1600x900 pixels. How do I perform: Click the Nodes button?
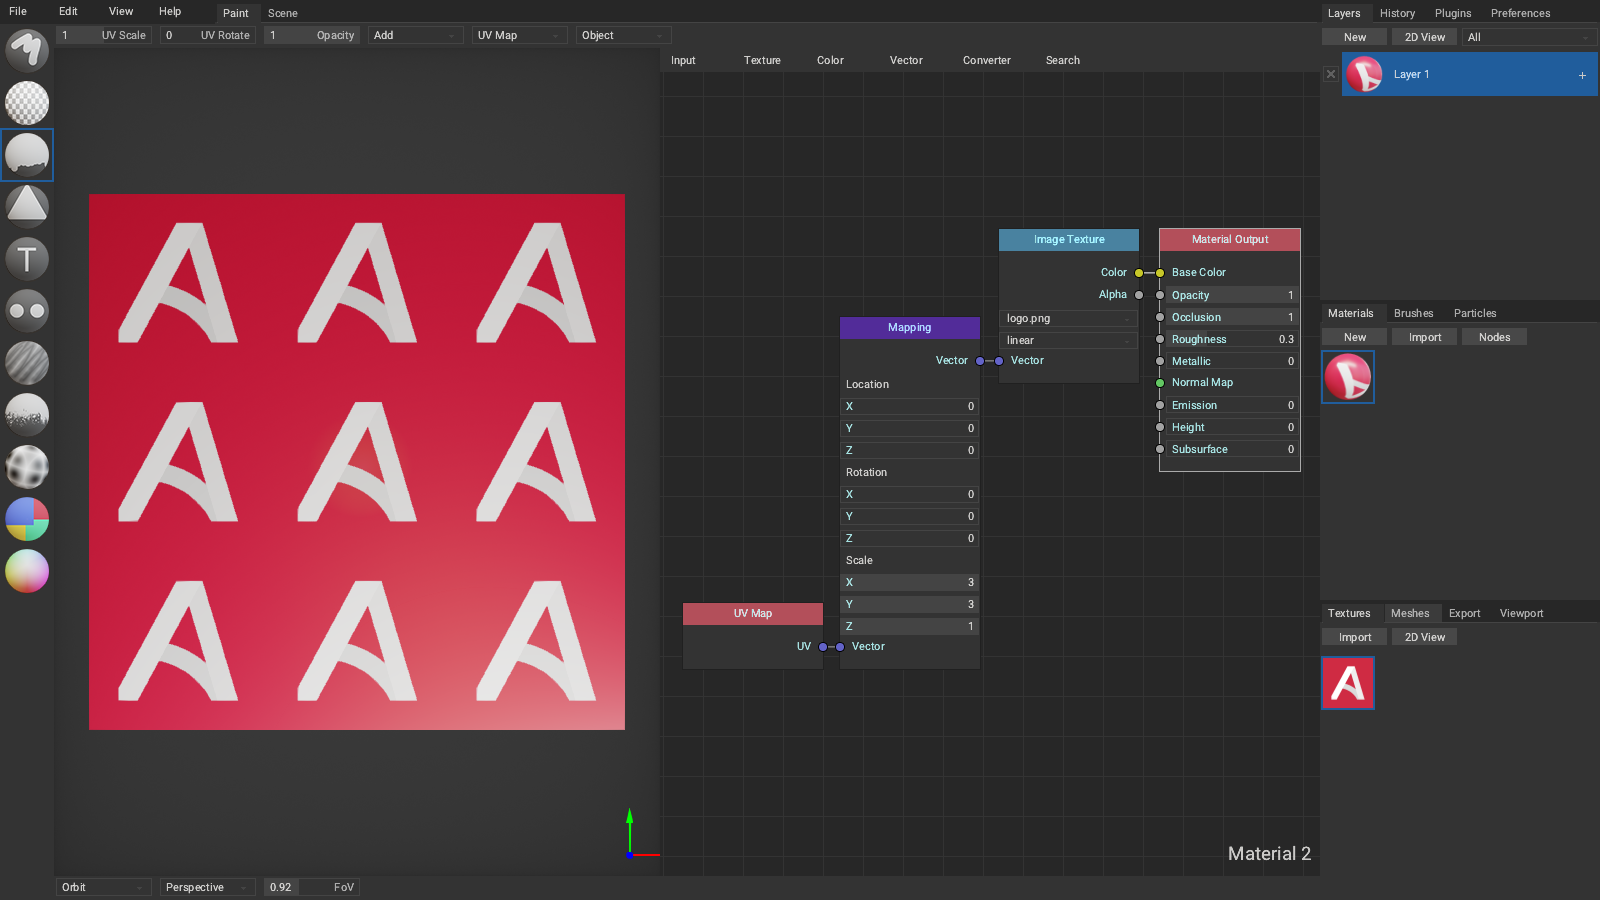click(x=1494, y=337)
